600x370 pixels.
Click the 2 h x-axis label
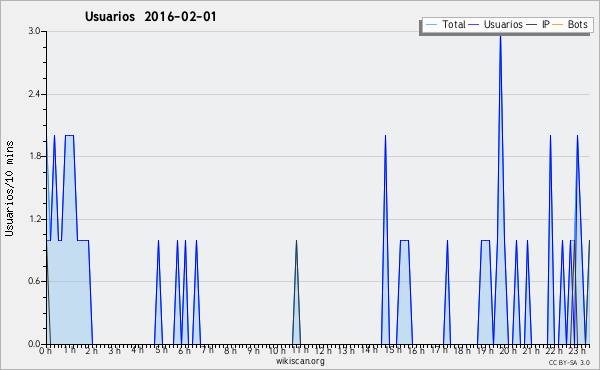pyautogui.click(x=92, y=350)
